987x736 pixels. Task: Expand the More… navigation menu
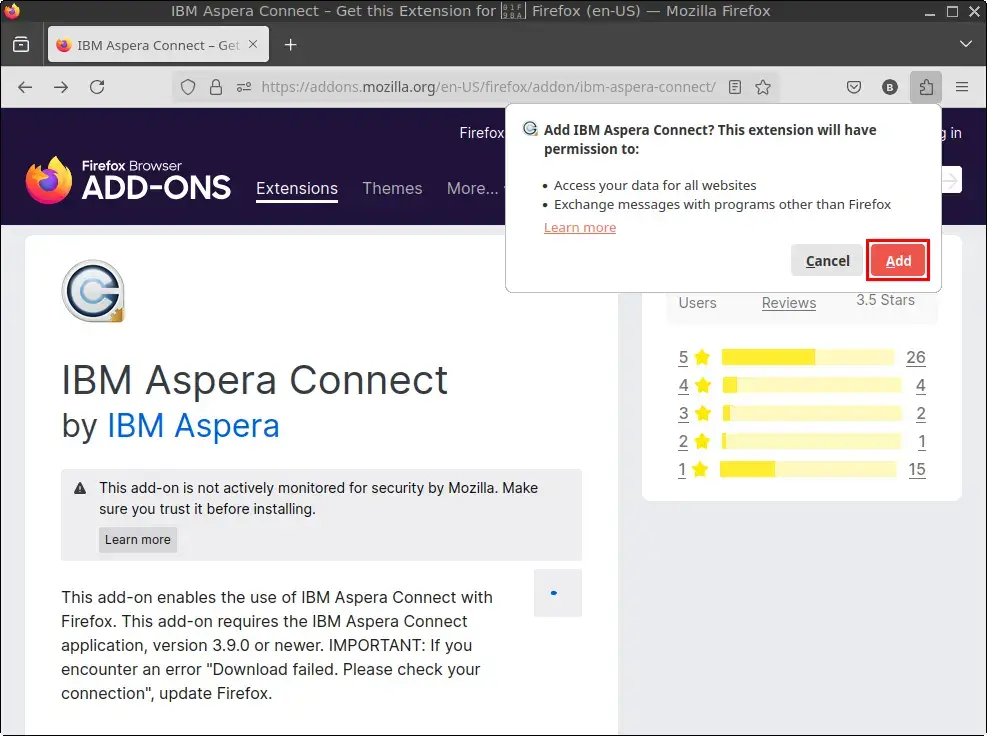[x=473, y=188]
